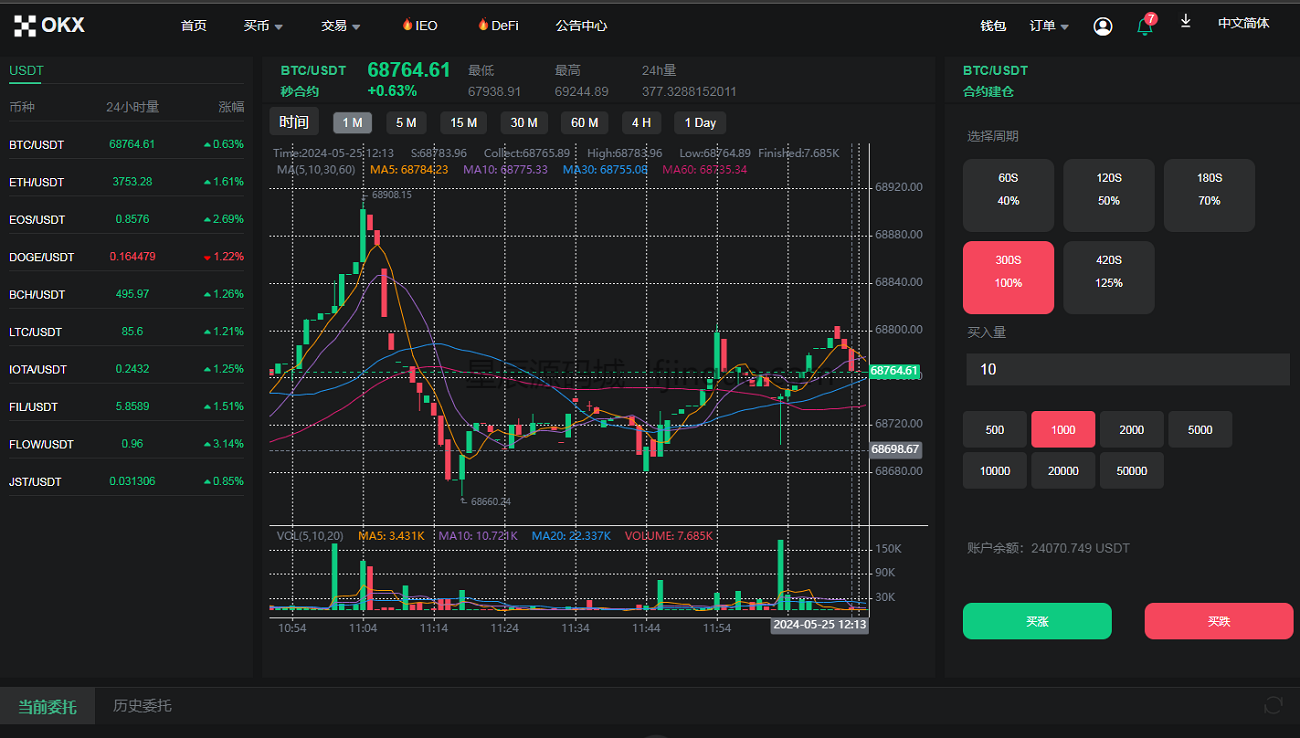The width and height of the screenshot is (1300, 738).
Task: Switch chart to 15 M interval
Action: coord(463,123)
